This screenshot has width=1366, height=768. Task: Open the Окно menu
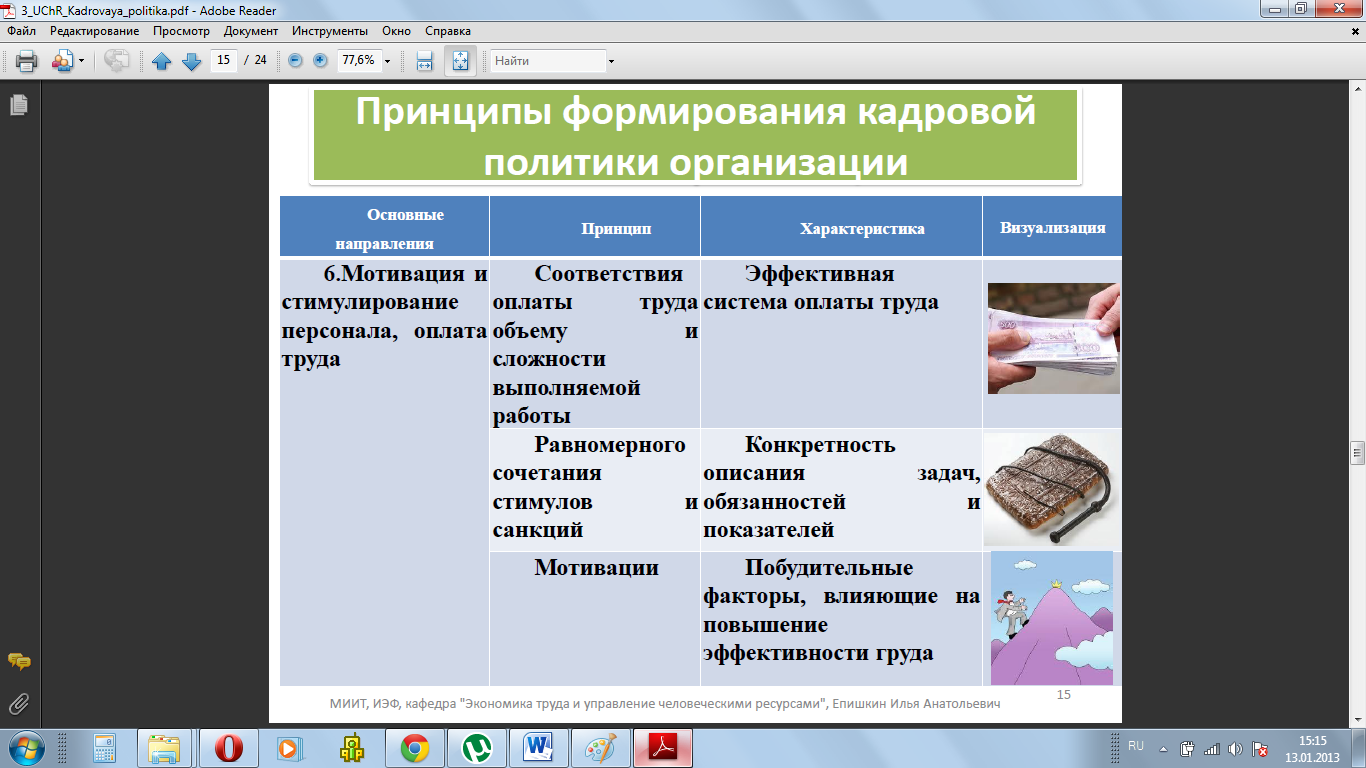pyautogui.click(x=396, y=31)
